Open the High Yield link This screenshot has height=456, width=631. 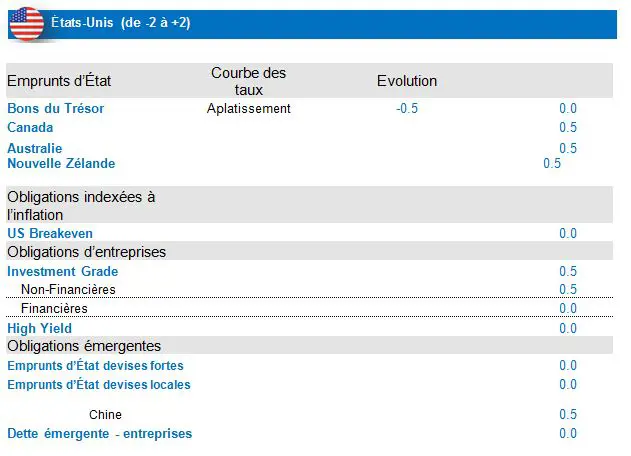pyautogui.click(x=39, y=328)
